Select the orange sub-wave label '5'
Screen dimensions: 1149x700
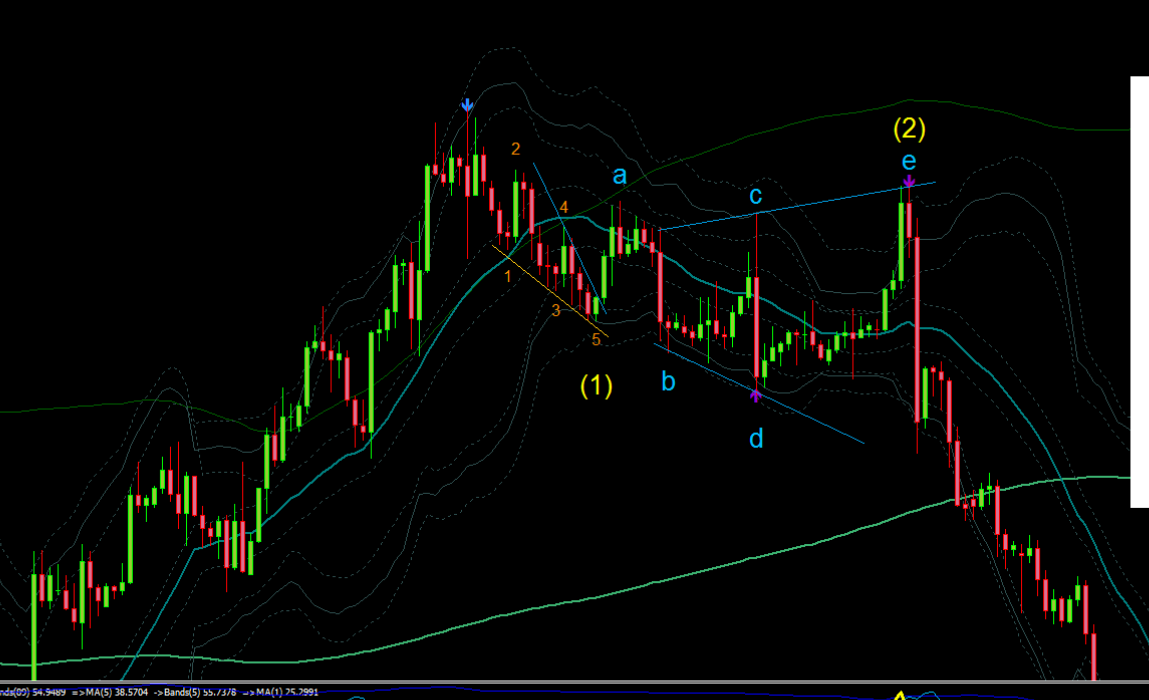click(596, 339)
